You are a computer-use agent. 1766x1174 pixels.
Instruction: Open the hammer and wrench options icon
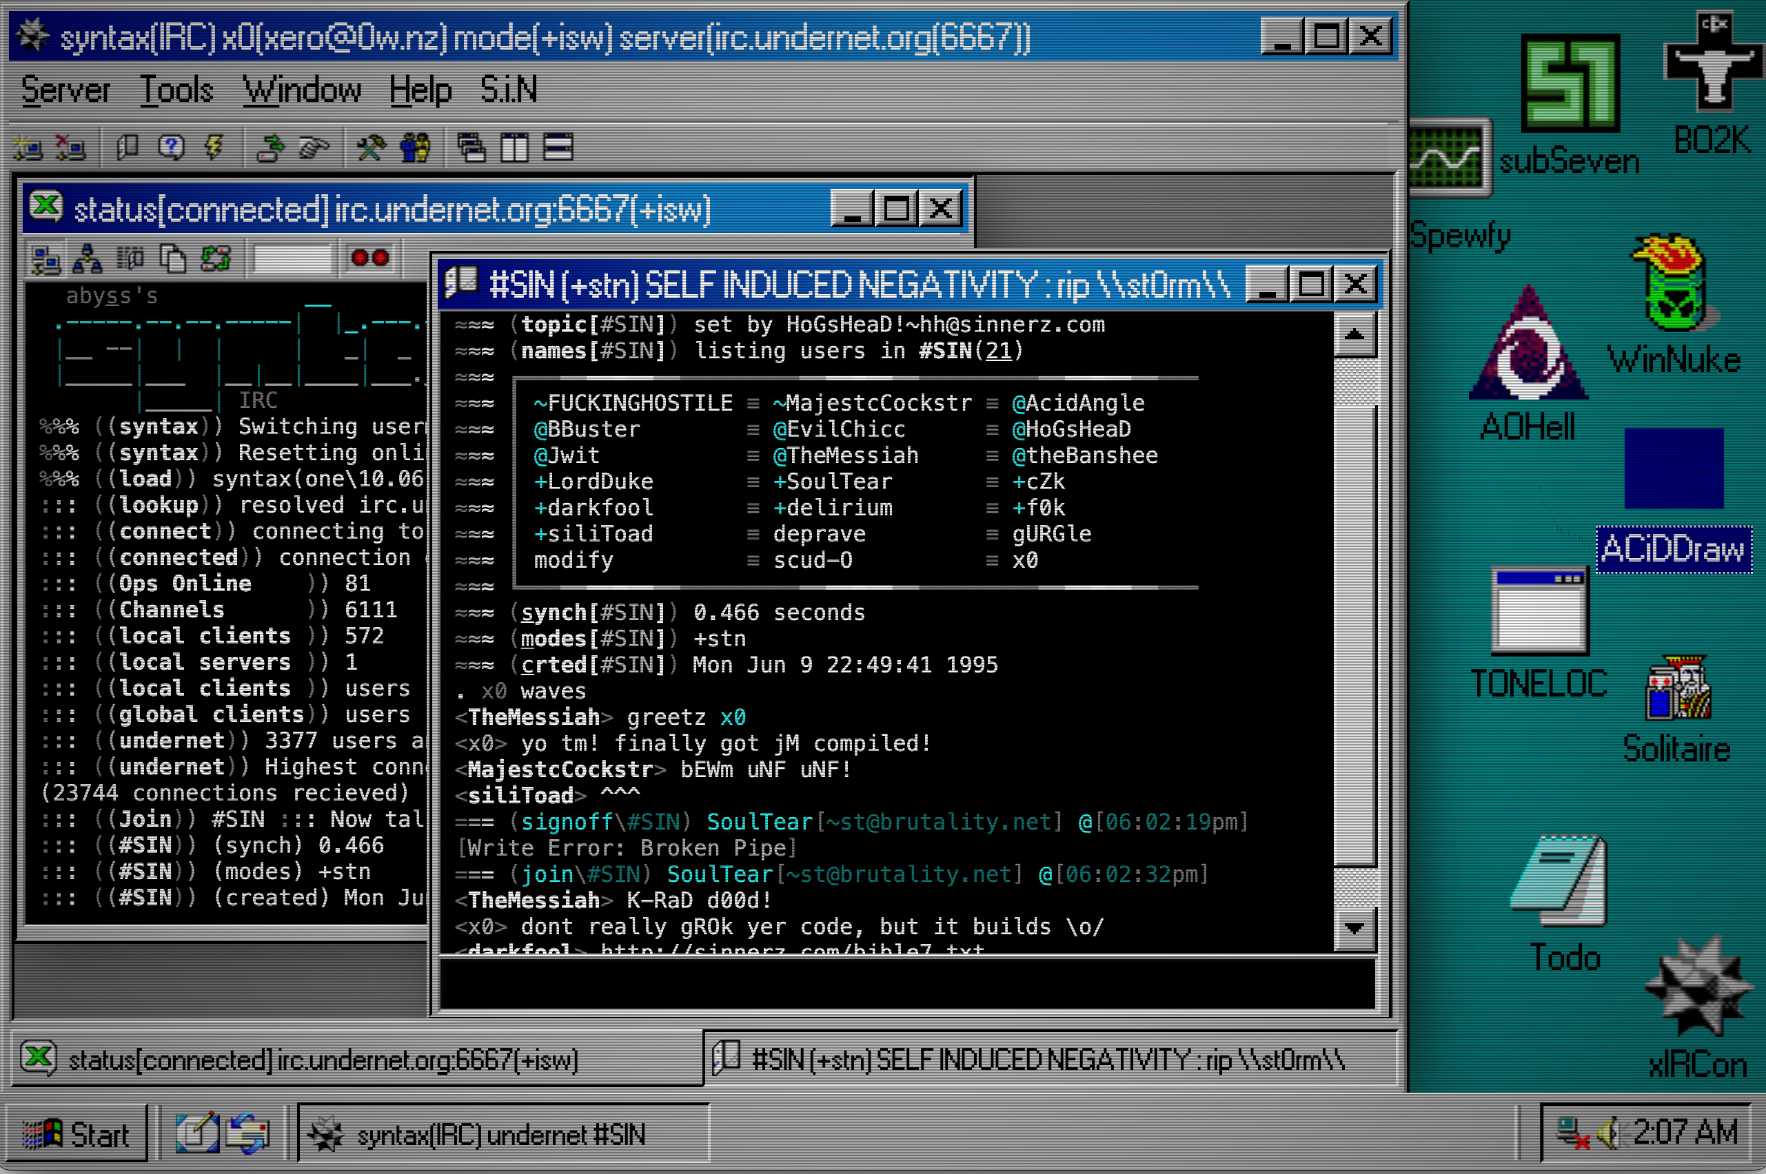[371, 148]
